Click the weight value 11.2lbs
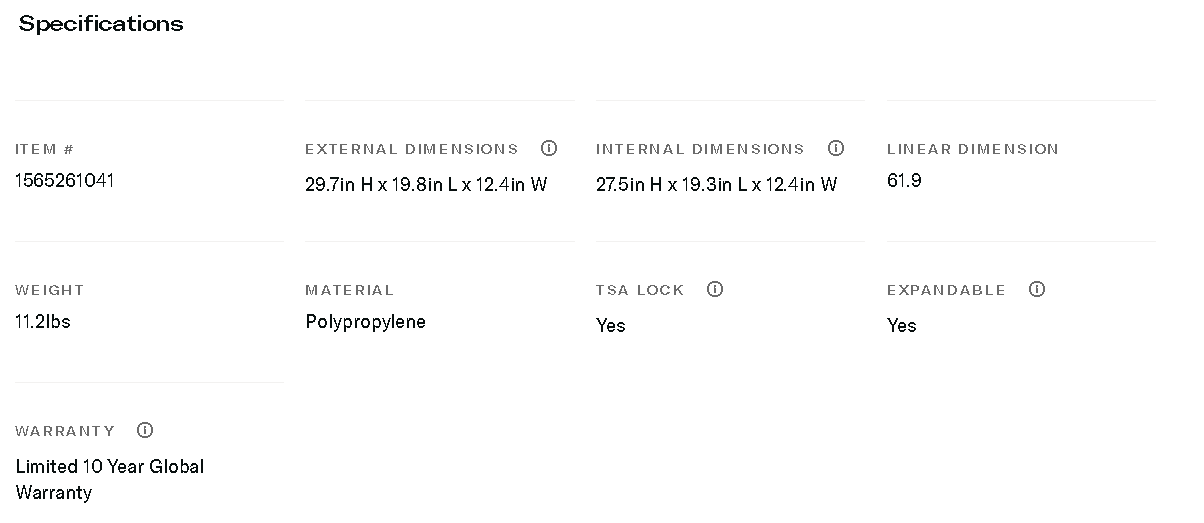The width and height of the screenshot is (1204, 523). click(x=43, y=322)
